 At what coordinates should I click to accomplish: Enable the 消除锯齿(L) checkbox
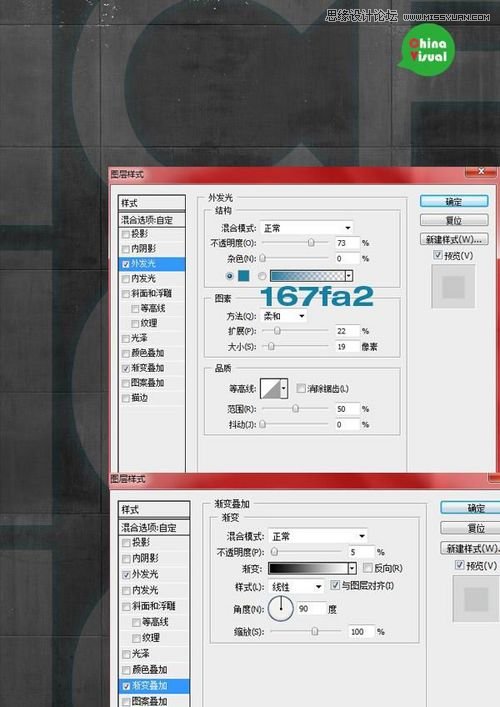[x=301, y=388]
